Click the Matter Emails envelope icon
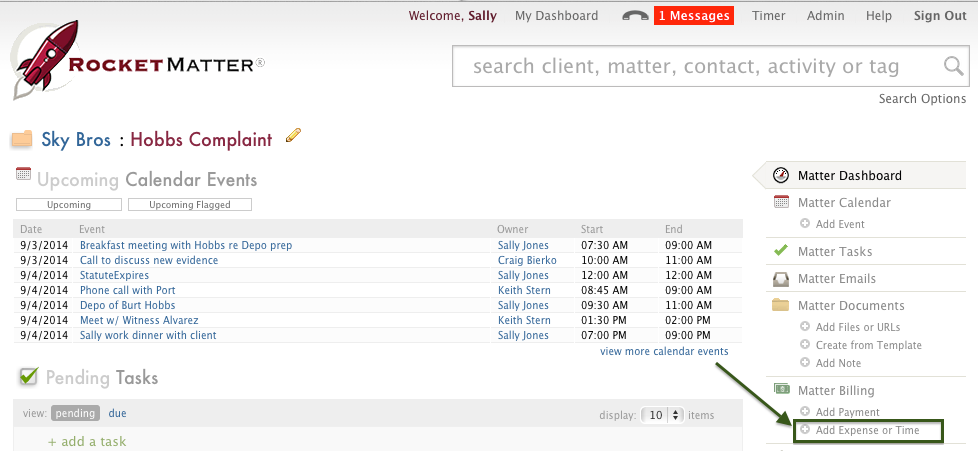The image size is (978, 451). pyautogui.click(x=781, y=279)
